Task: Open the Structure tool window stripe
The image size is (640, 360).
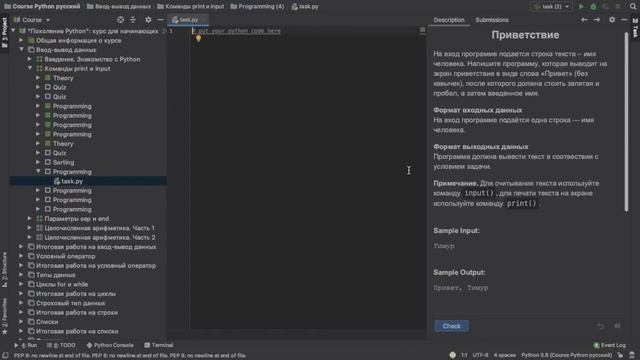Action: 4,269
